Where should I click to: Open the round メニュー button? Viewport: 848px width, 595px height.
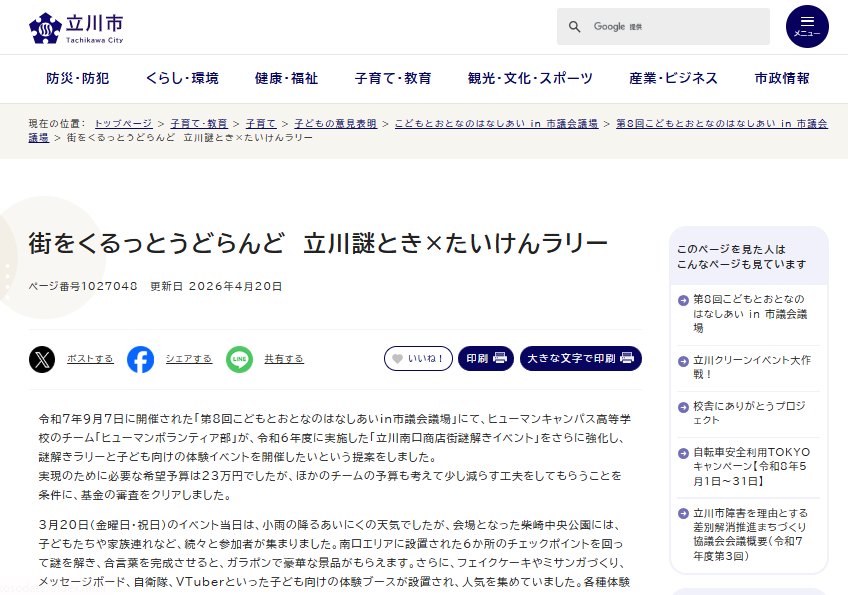coord(807,27)
